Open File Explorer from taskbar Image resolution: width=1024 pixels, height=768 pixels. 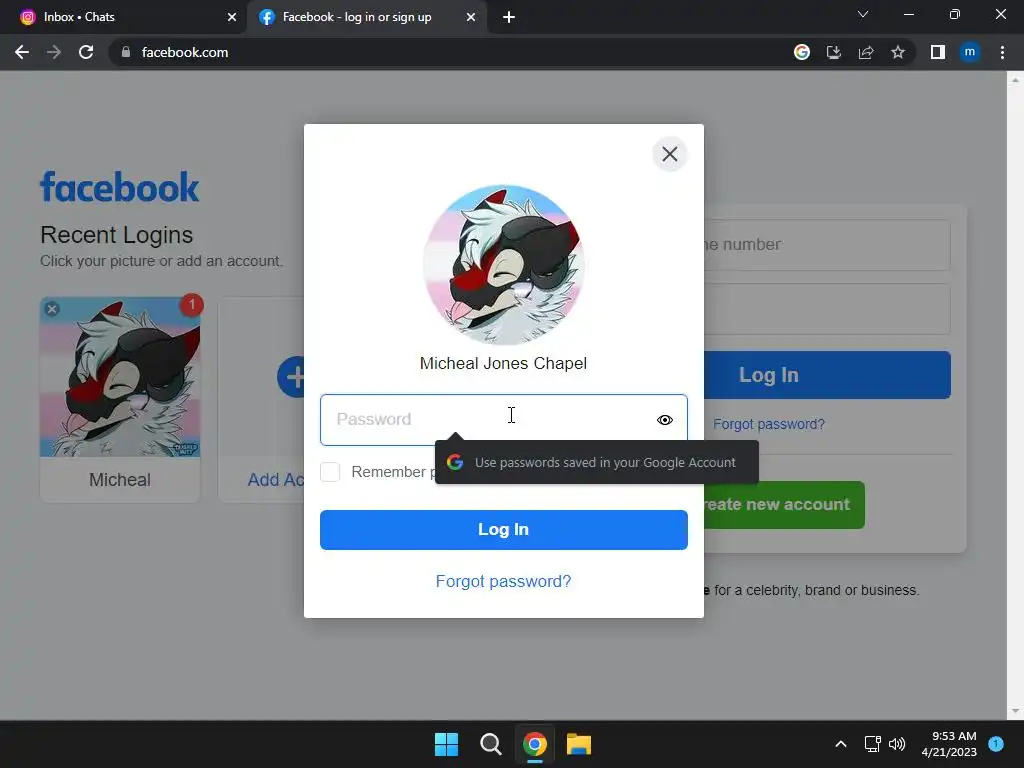[579, 744]
